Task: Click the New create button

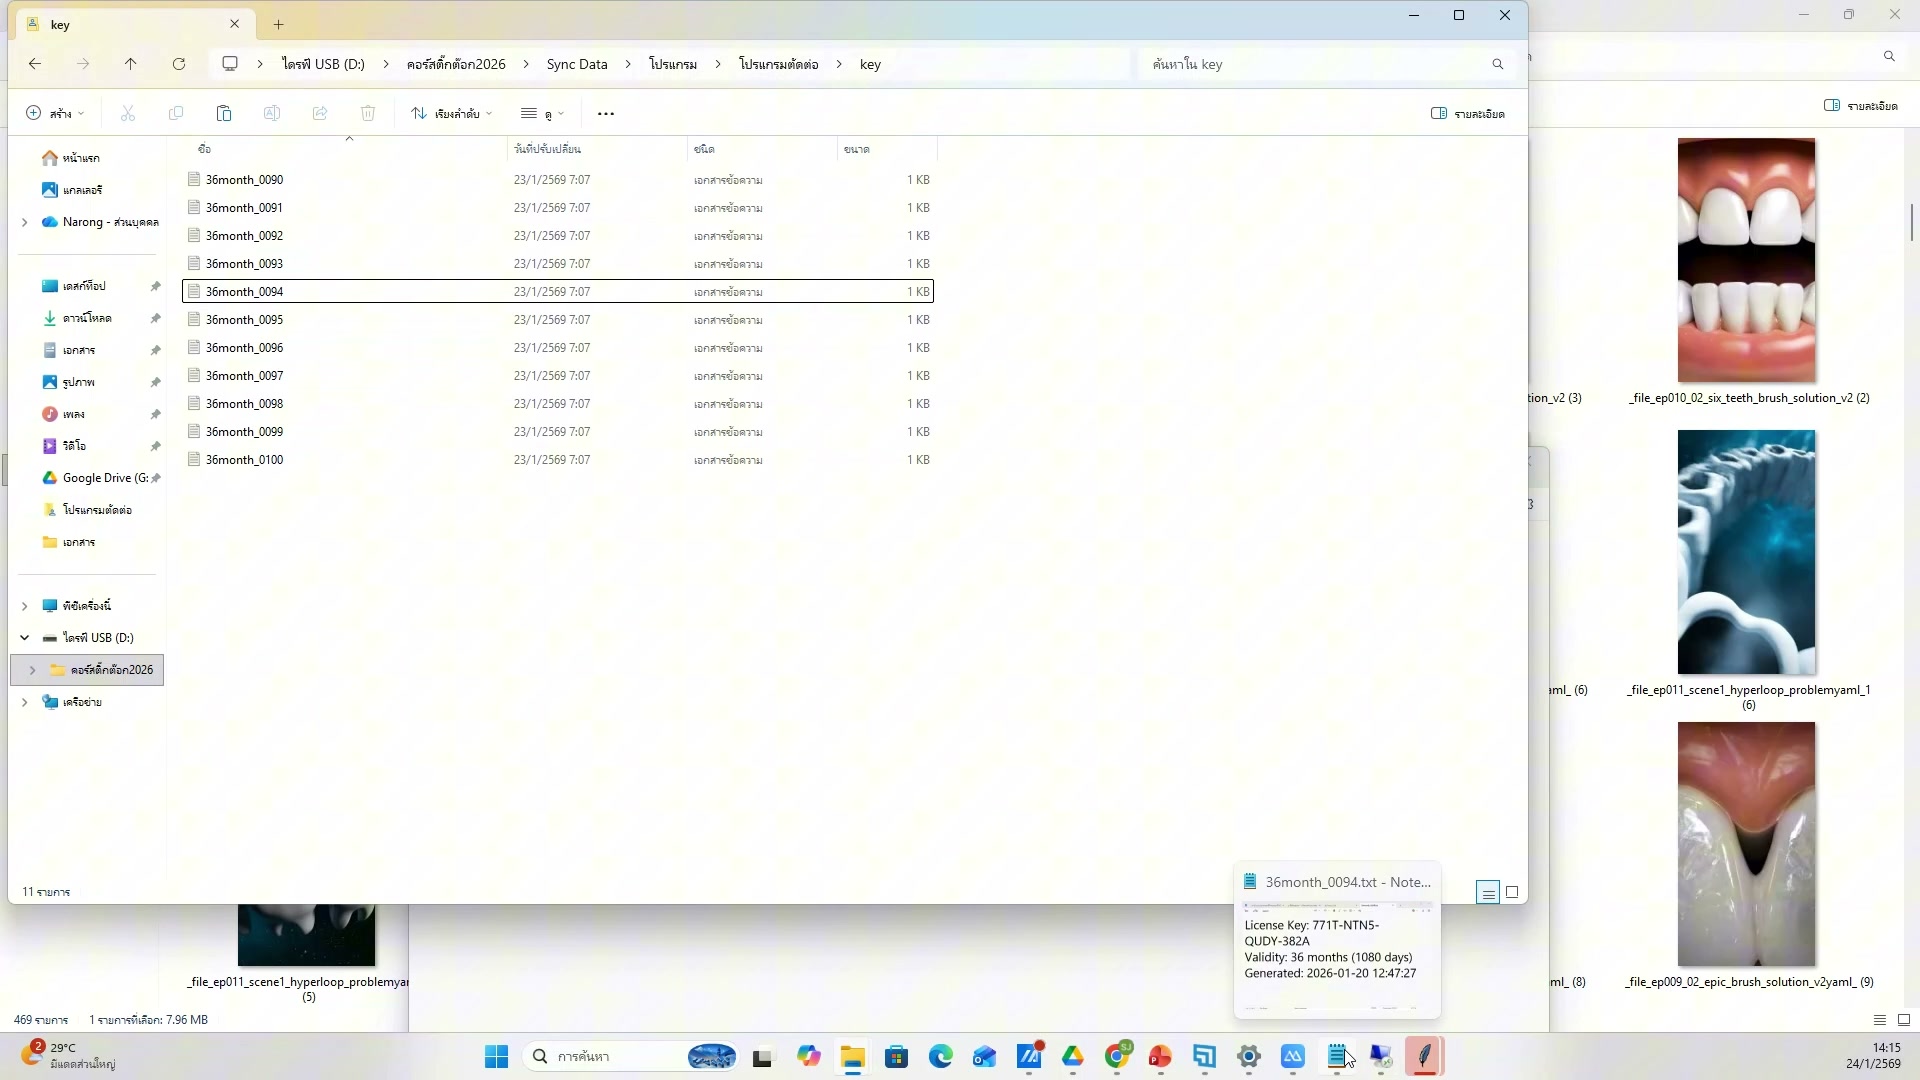Action: pos(55,114)
